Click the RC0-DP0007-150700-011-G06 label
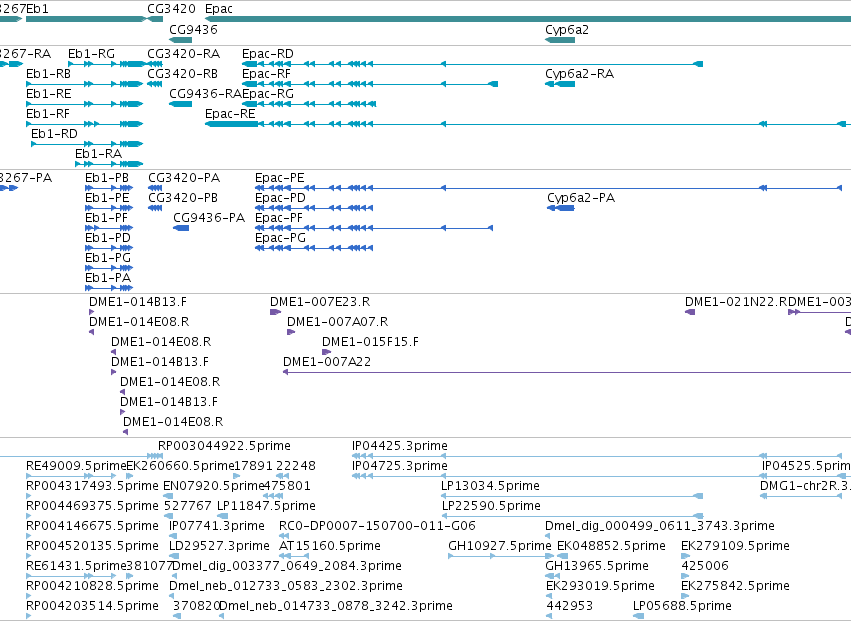This screenshot has width=851, height=621. [377, 526]
